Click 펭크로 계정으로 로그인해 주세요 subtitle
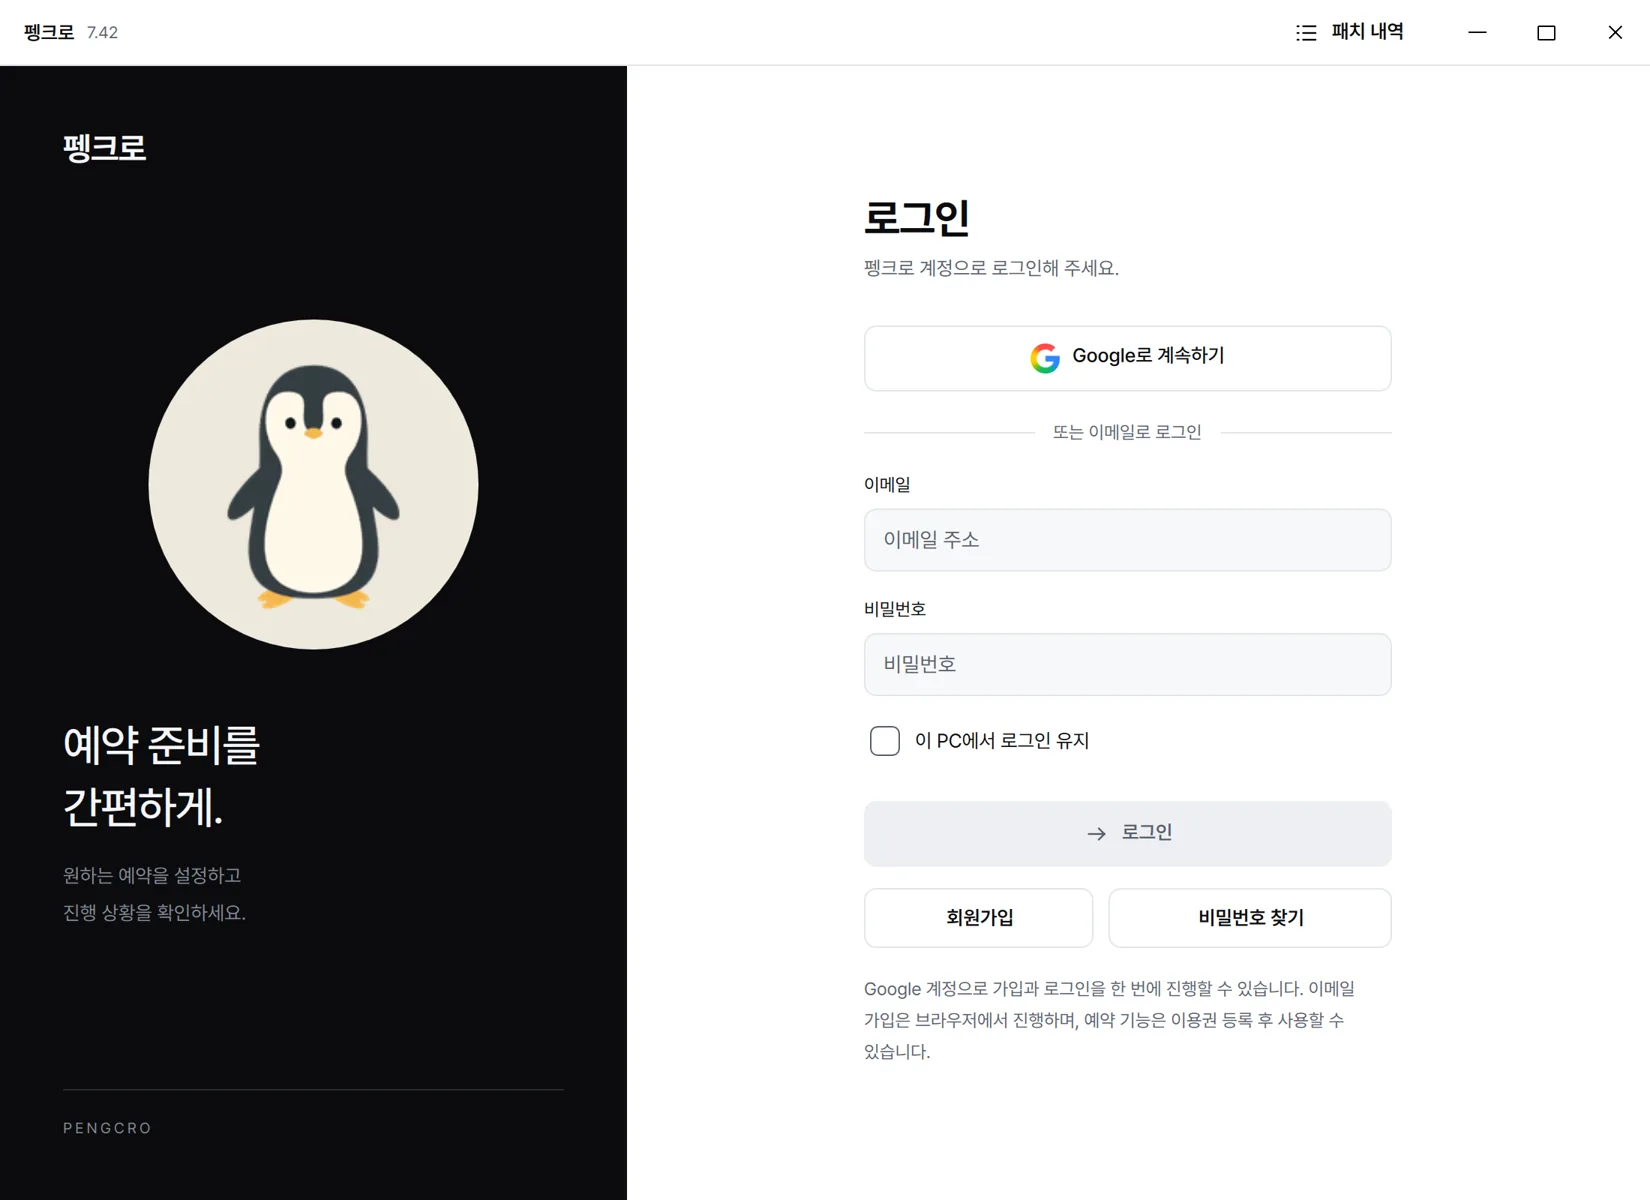Image resolution: width=1650 pixels, height=1200 pixels. [x=991, y=268]
